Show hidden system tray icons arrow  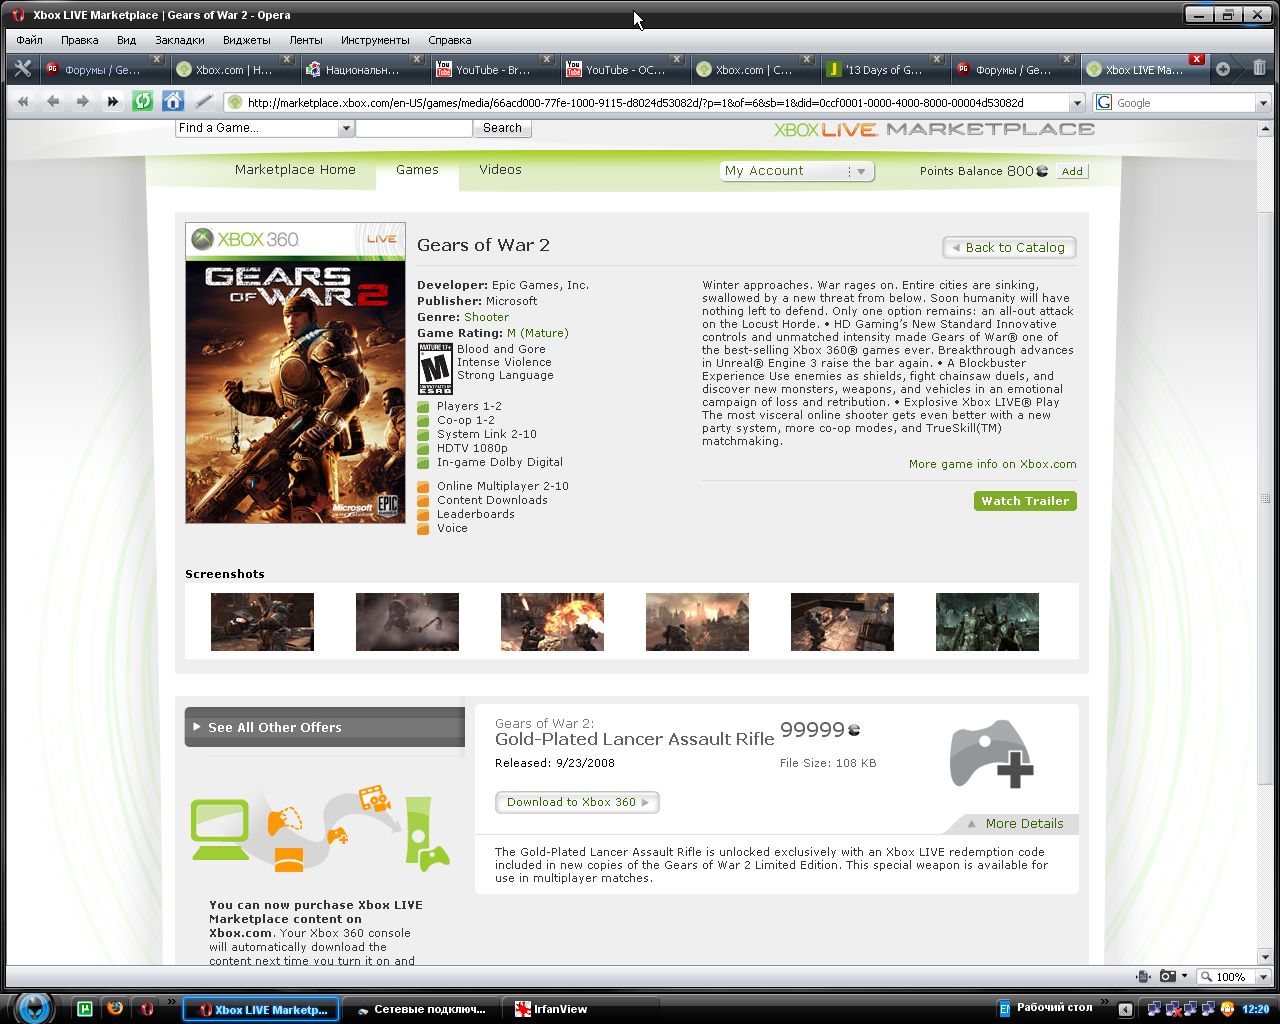(x=1125, y=1010)
